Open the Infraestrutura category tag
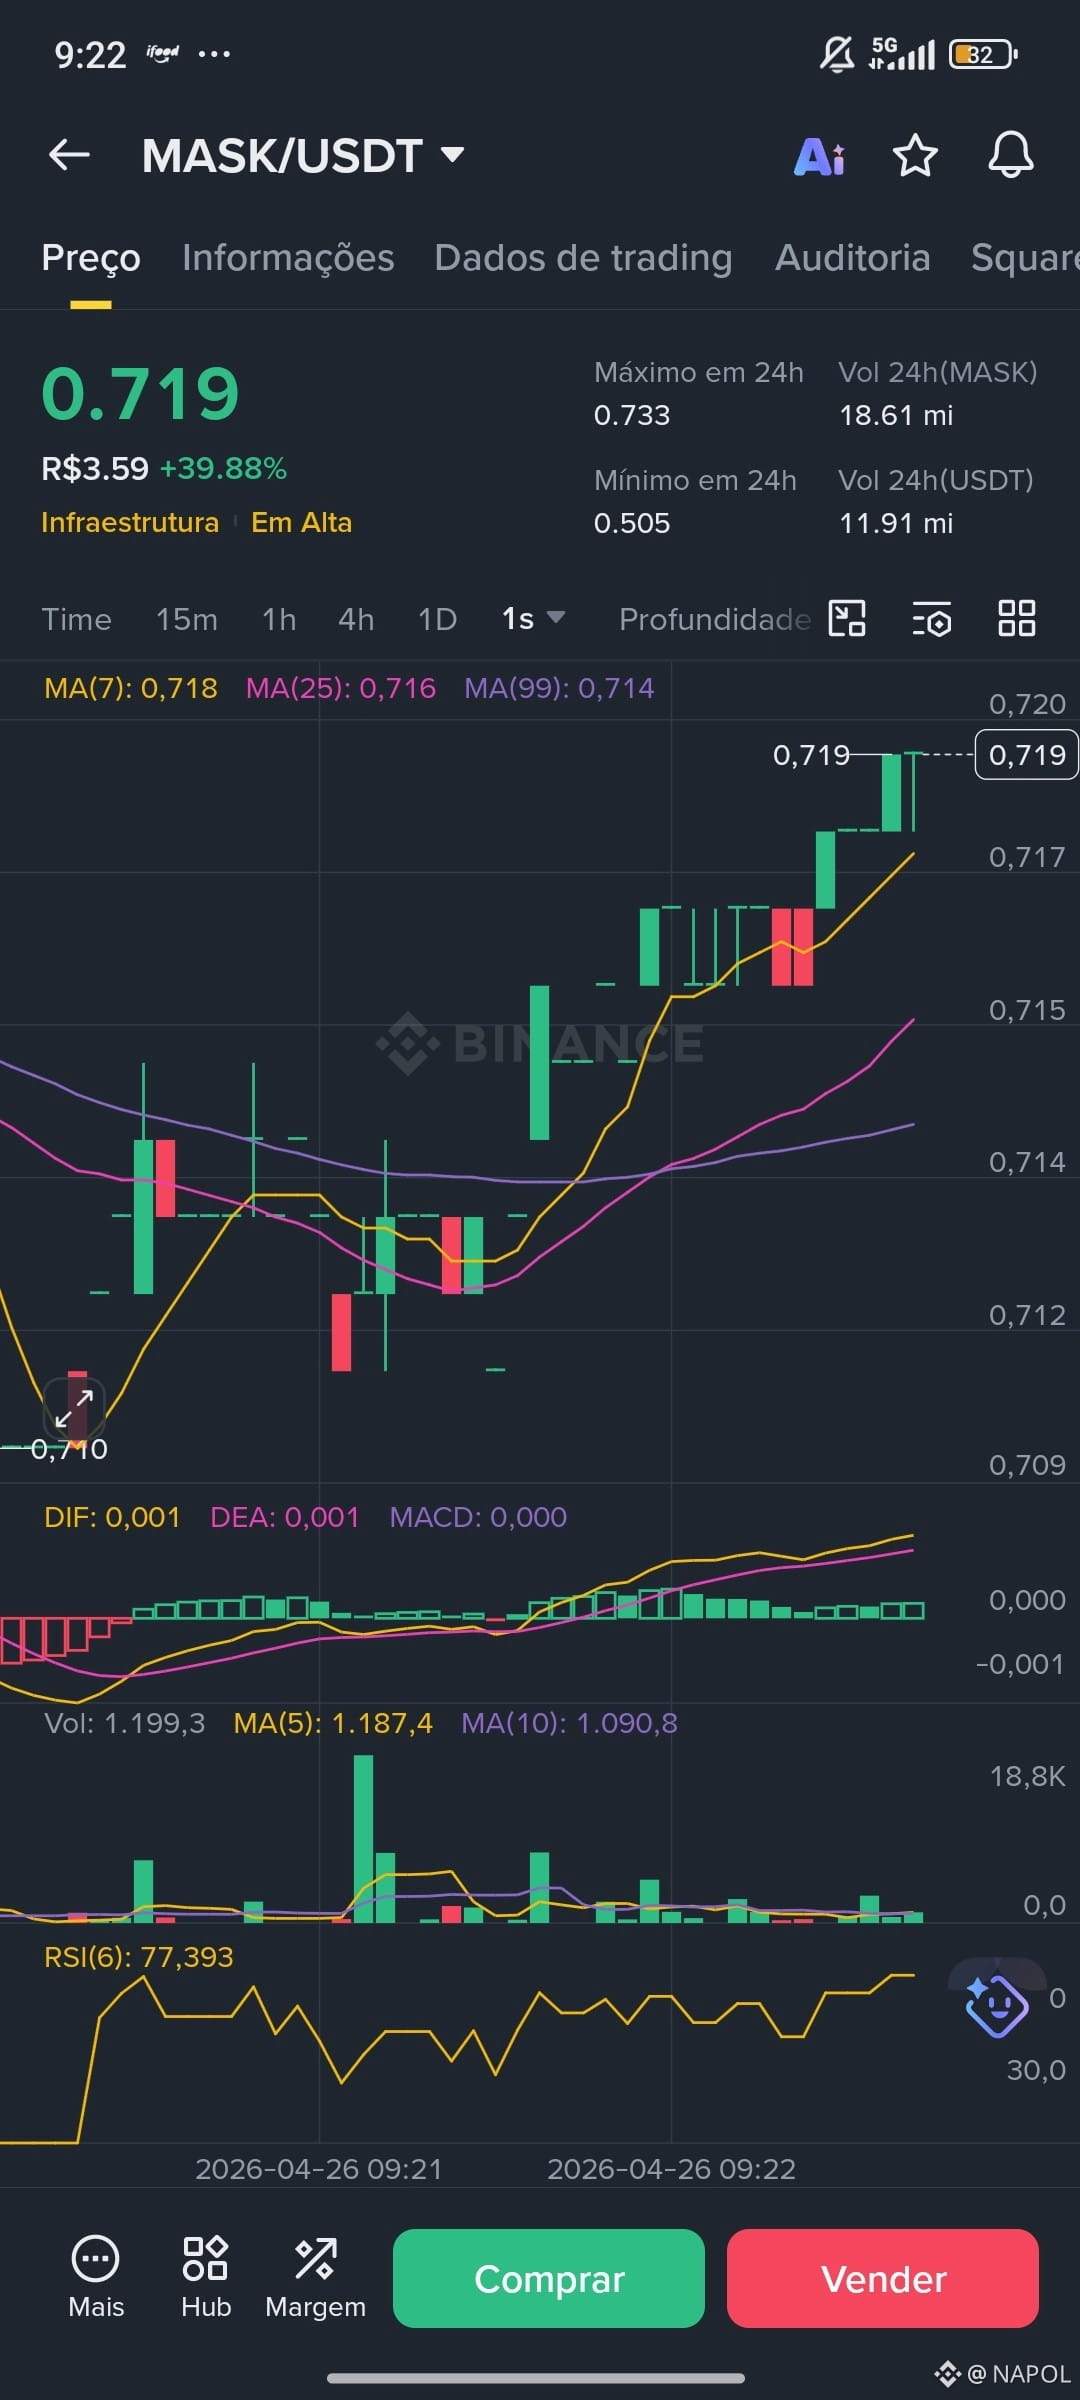 [130, 522]
